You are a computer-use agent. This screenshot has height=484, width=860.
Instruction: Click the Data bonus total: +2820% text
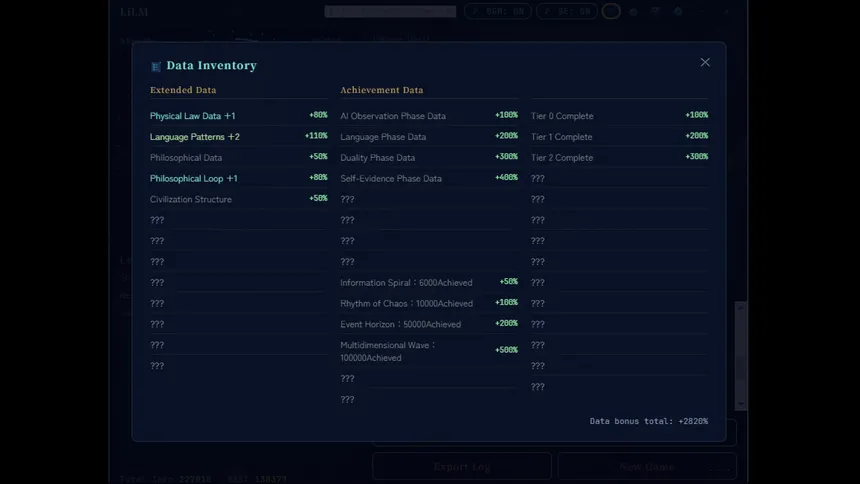point(649,421)
